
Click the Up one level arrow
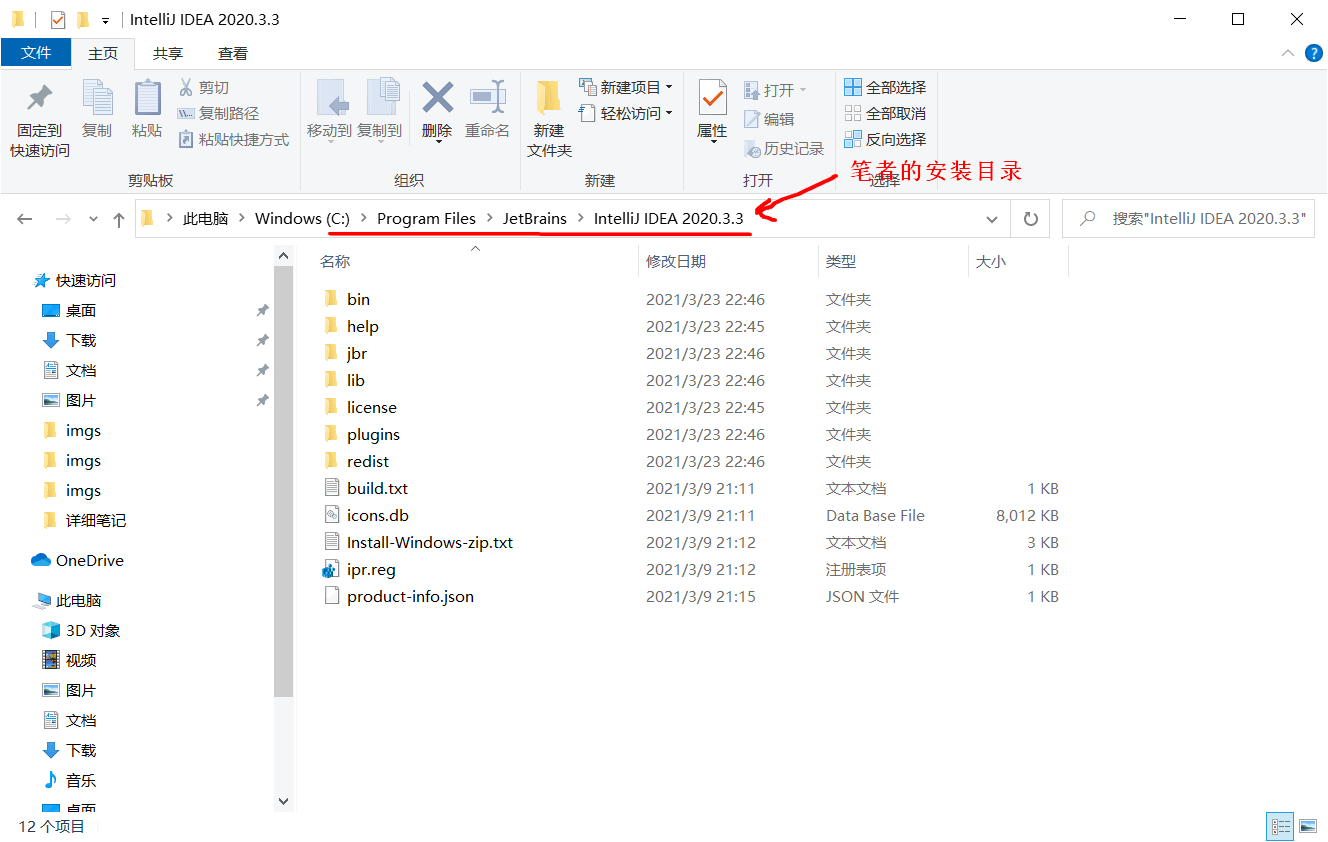pyautogui.click(x=119, y=219)
